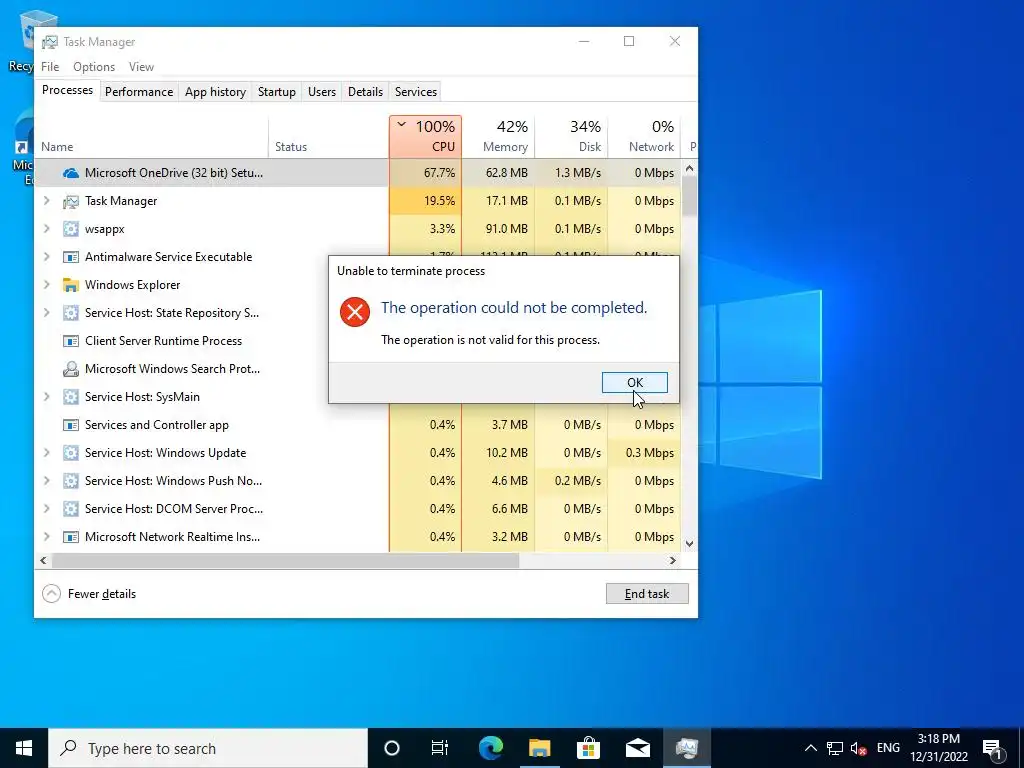This screenshot has height=768, width=1024.
Task: Switch to the Startup tab
Action: click(277, 92)
